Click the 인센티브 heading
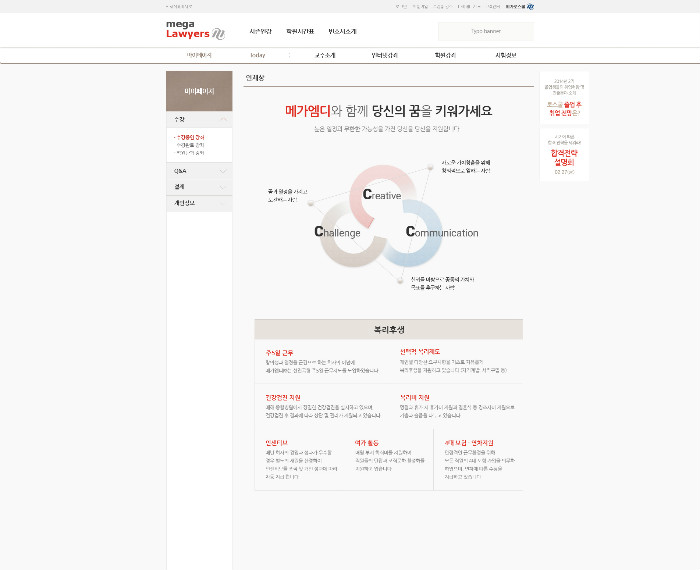This screenshot has height=570, width=700. [x=276, y=443]
